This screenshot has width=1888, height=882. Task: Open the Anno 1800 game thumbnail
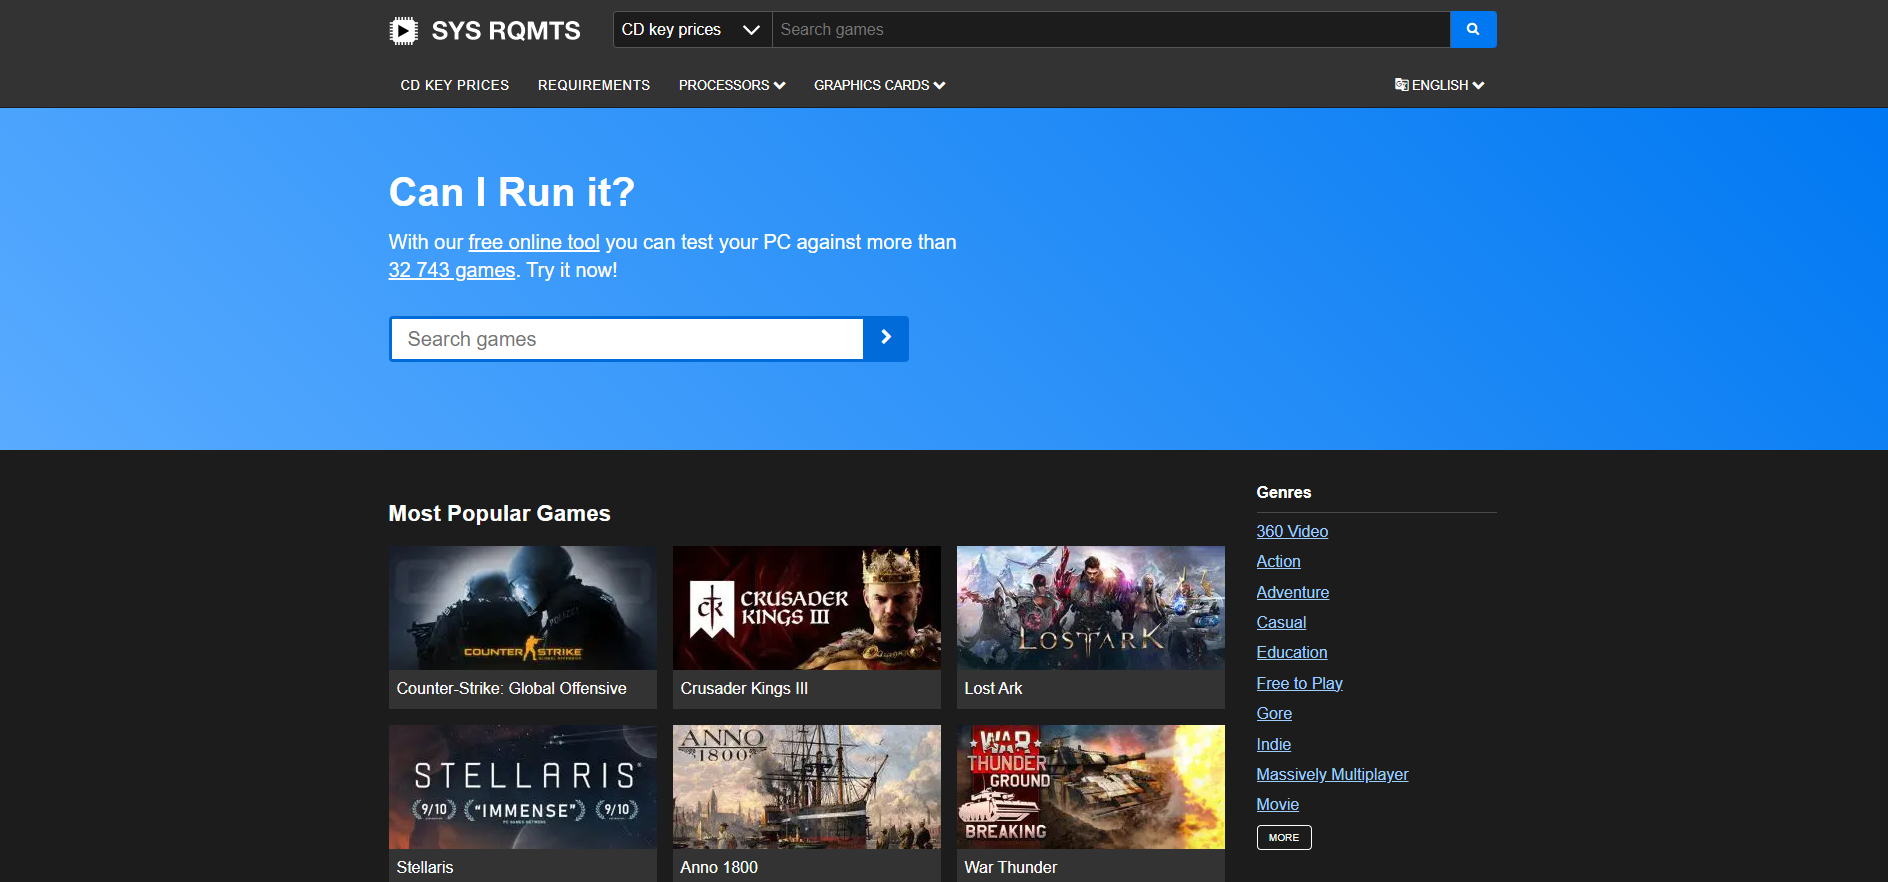click(x=807, y=787)
